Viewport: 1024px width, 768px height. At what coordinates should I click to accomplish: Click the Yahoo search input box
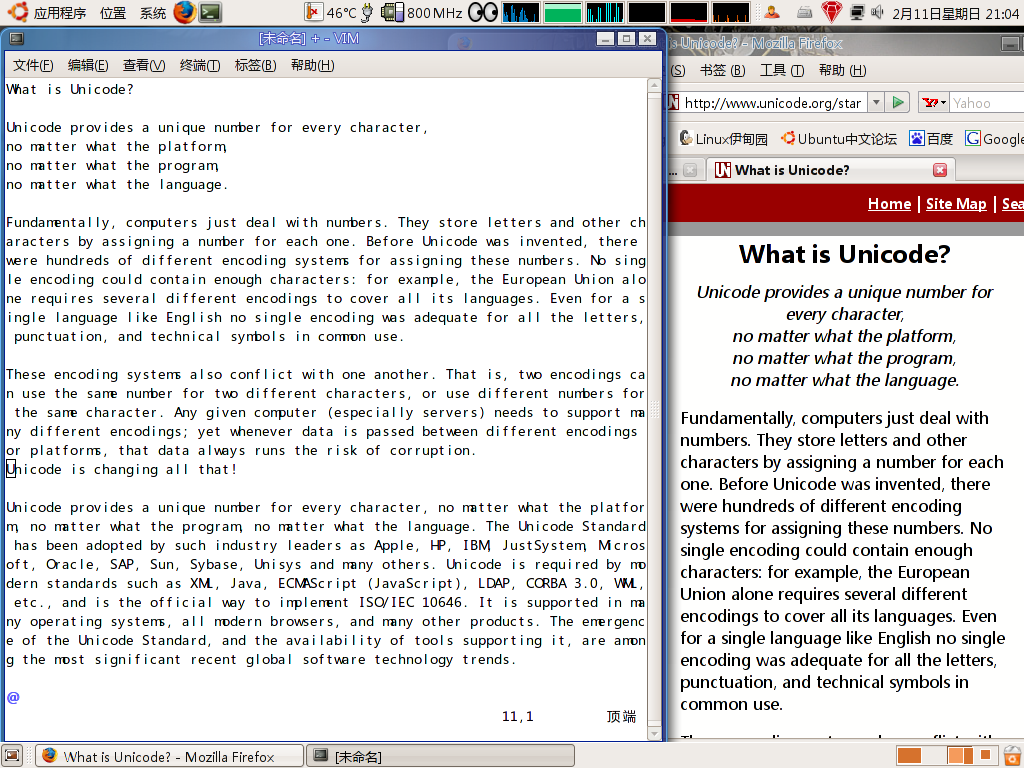pyautogui.click(x=986, y=103)
